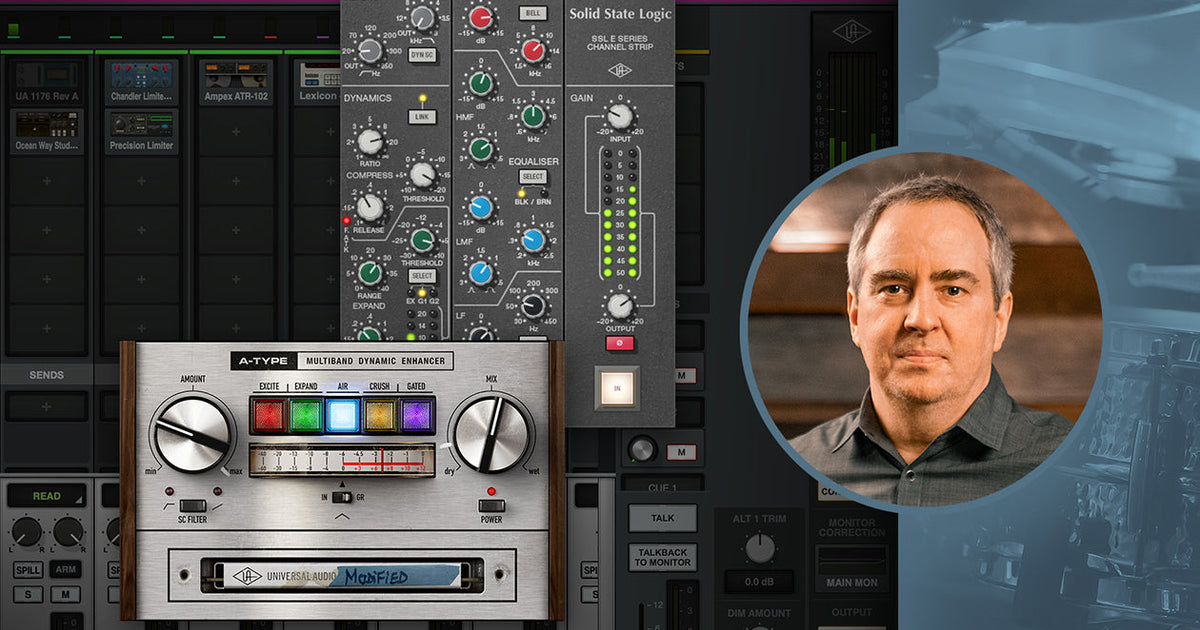Toggle the SSL channel strip IN button
Screen dimensions: 1200x630
[x=617, y=388]
